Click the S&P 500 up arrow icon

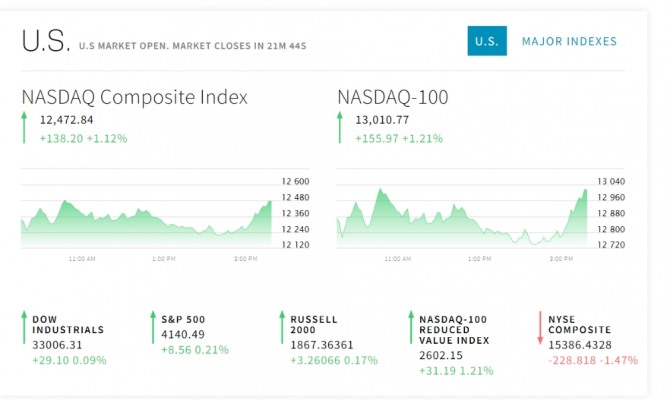pos(153,328)
